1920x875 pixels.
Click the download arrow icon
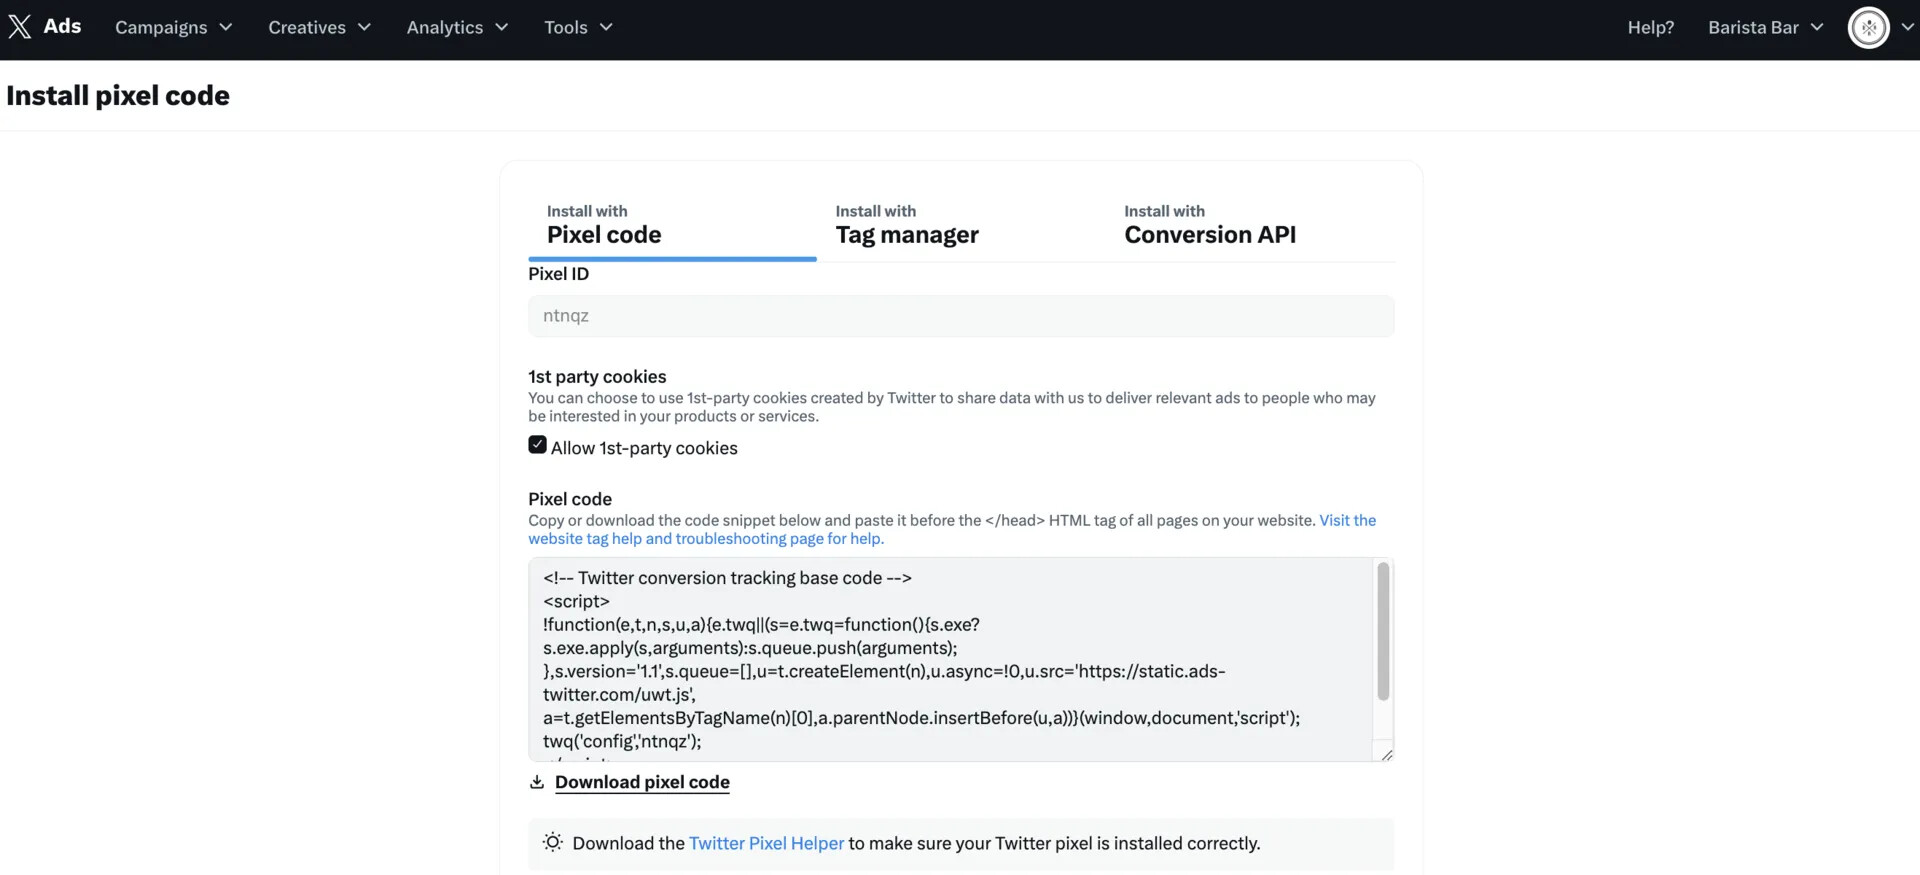click(x=537, y=782)
